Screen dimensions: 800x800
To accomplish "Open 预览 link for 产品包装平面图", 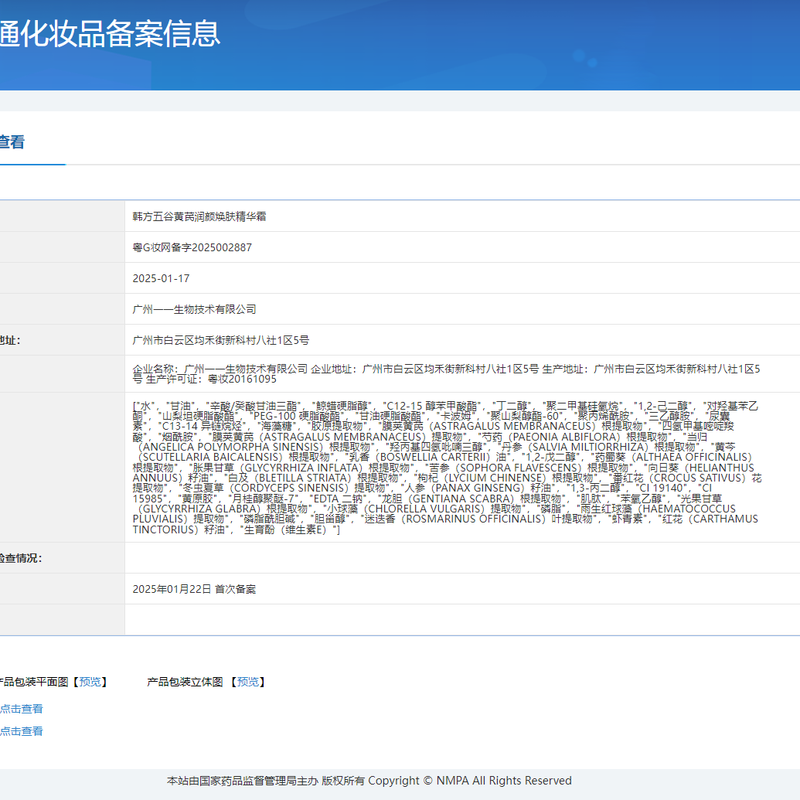I will [90, 682].
